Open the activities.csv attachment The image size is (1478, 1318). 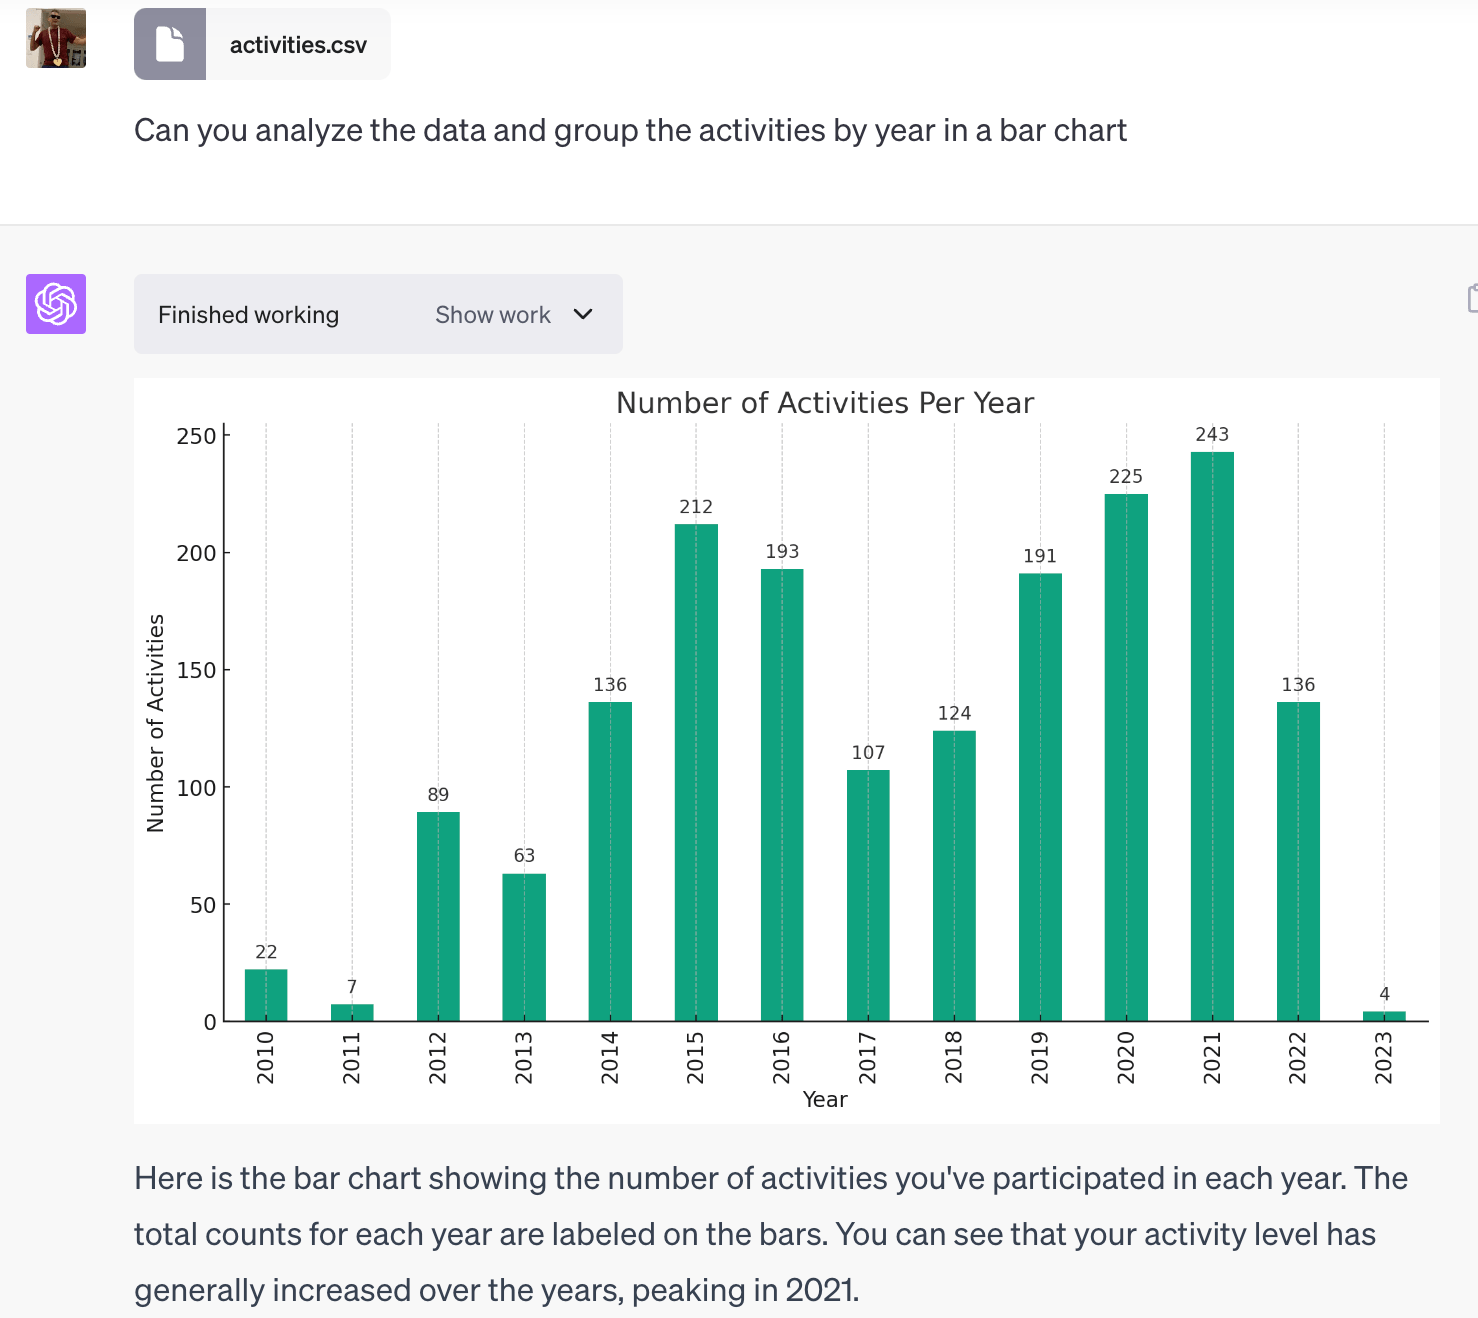[298, 45]
